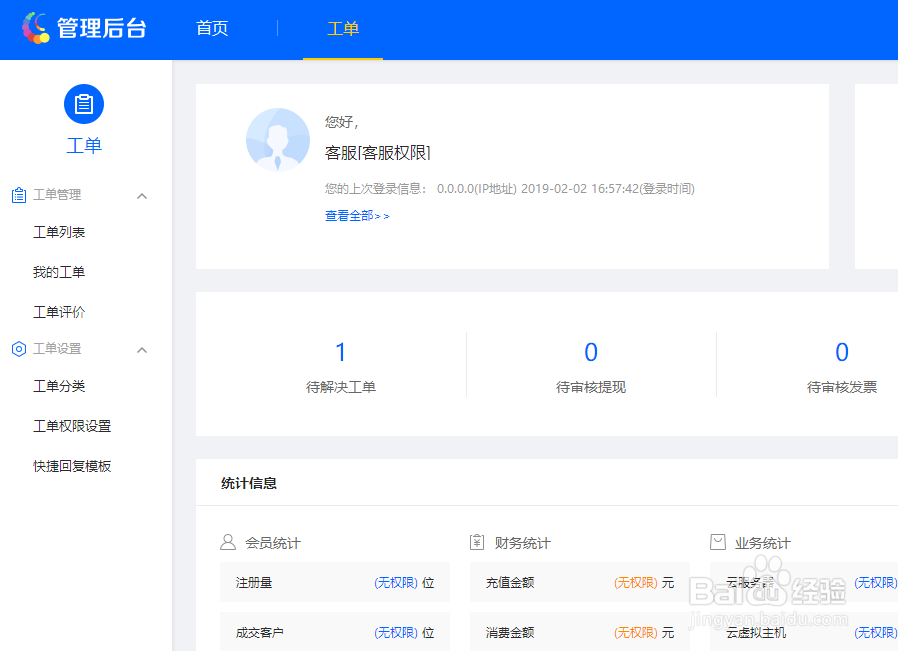
Task: Click the person icon next to 会员统计
Action: click(x=230, y=542)
